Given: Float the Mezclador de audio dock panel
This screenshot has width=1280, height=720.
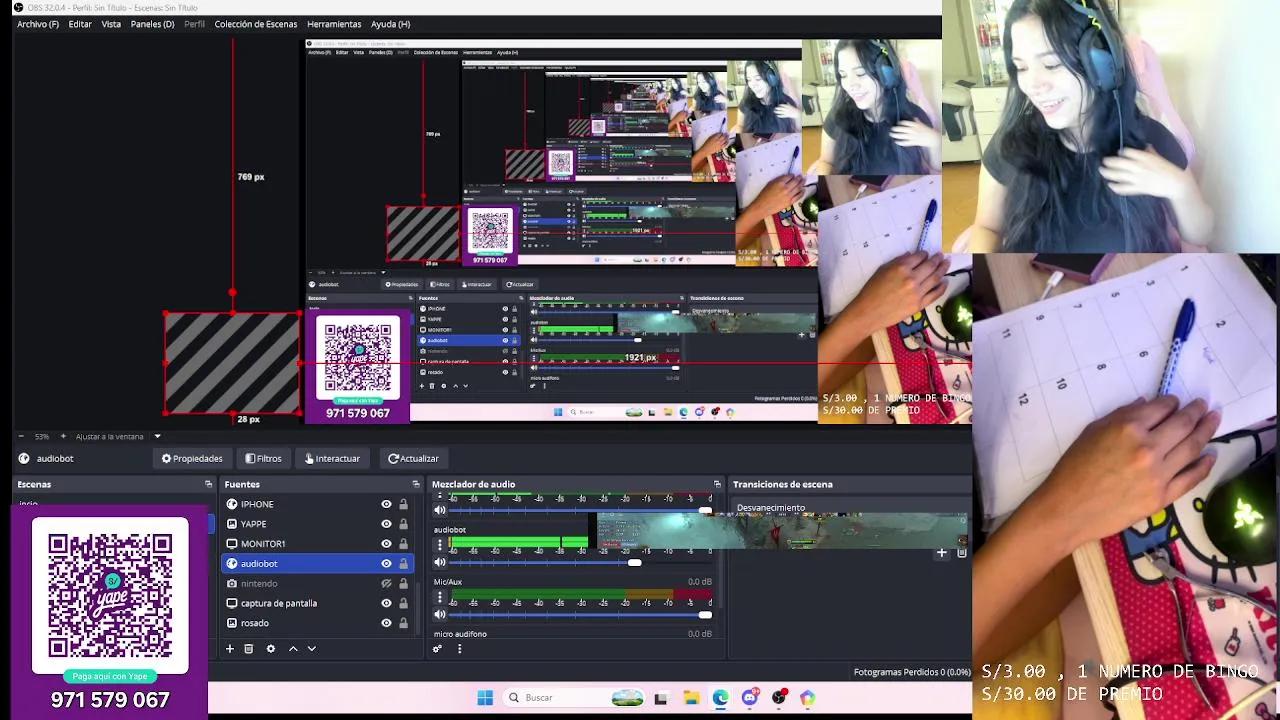Looking at the screenshot, I should point(717,484).
